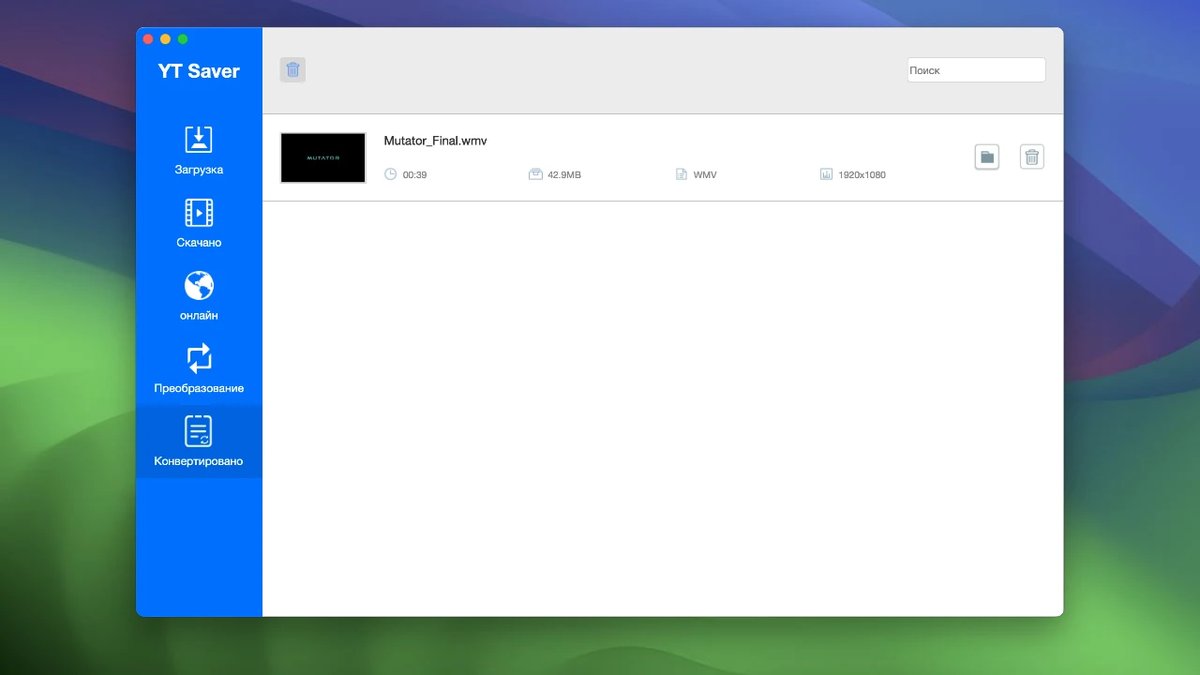The height and width of the screenshot is (675, 1200).
Task: Click the format icon beside WMV
Action: click(682, 175)
